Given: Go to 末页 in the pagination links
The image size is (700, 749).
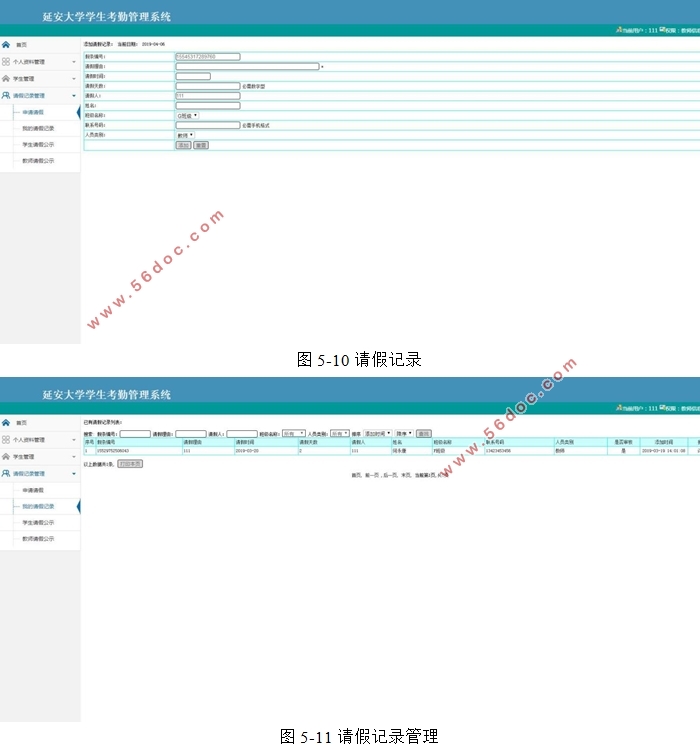Looking at the screenshot, I should [x=406, y=475].
